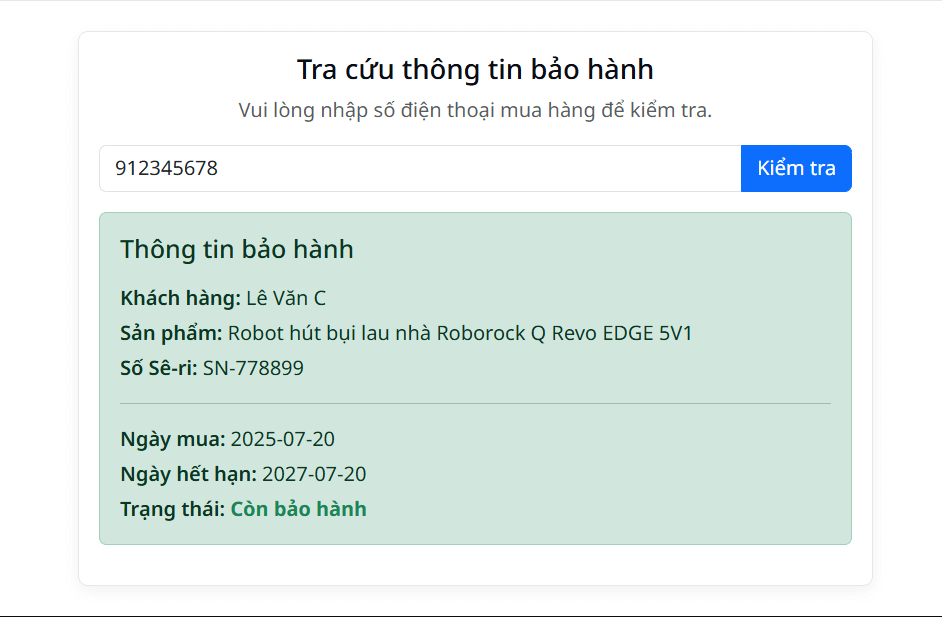
Task: Click the instruction text below the title
Action: tap(474, 111)
